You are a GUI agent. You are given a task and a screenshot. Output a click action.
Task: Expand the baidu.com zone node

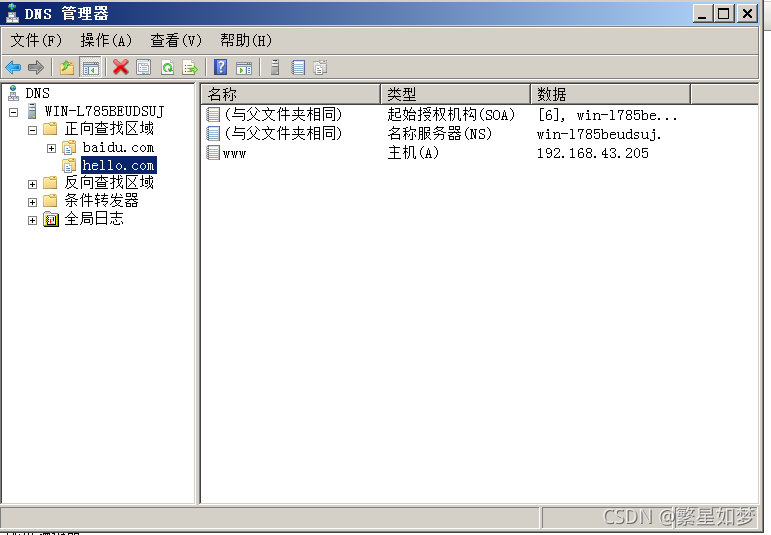pos(51,148)
